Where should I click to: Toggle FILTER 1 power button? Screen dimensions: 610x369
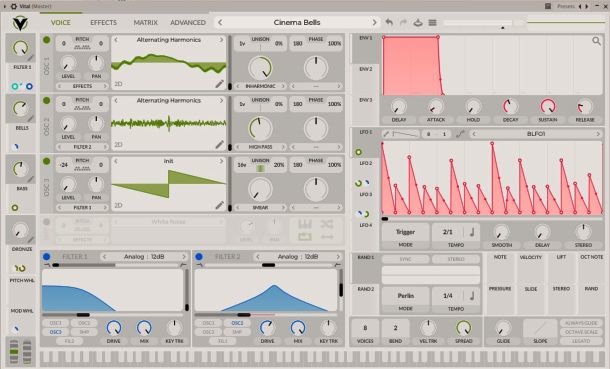coord(47,257)
